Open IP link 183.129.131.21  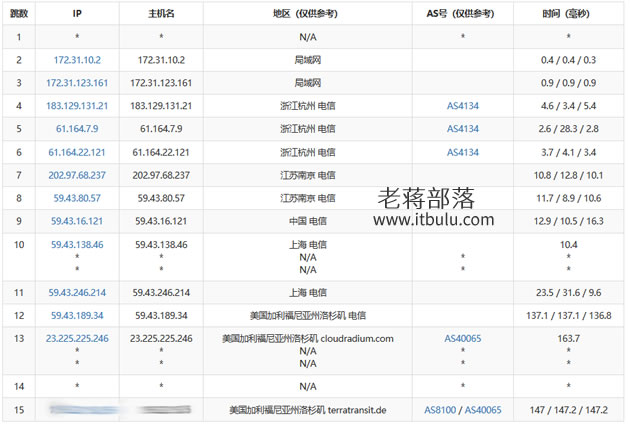click(77, 106)
